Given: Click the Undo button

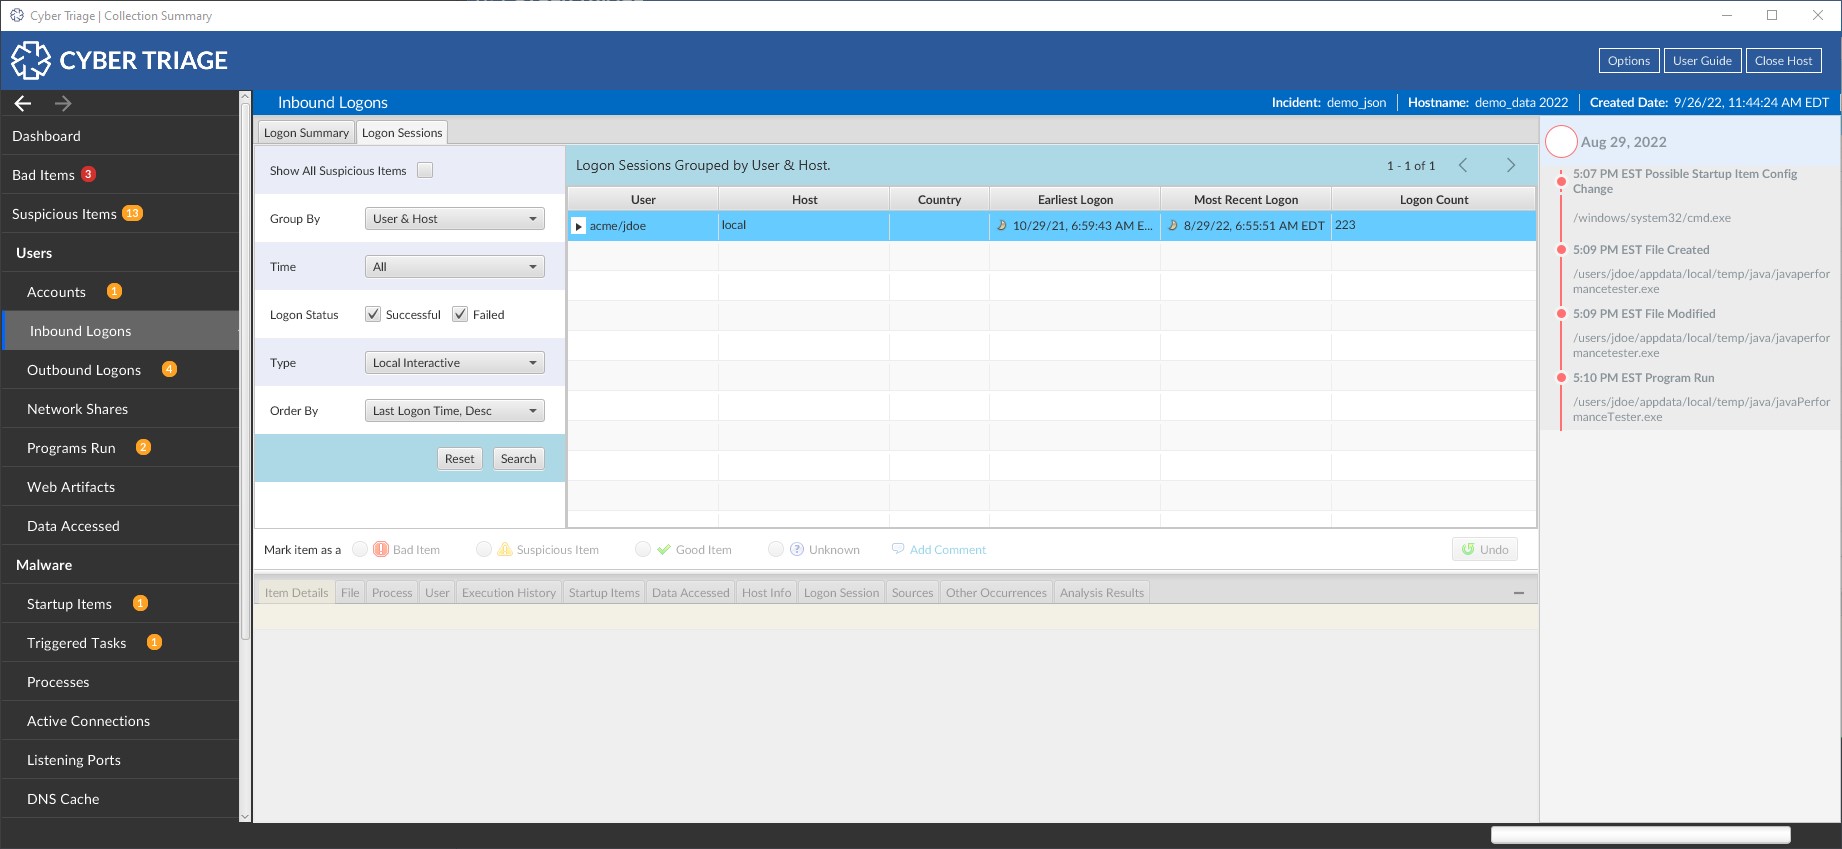Looking at the screenshot, I should point(1485,549).
